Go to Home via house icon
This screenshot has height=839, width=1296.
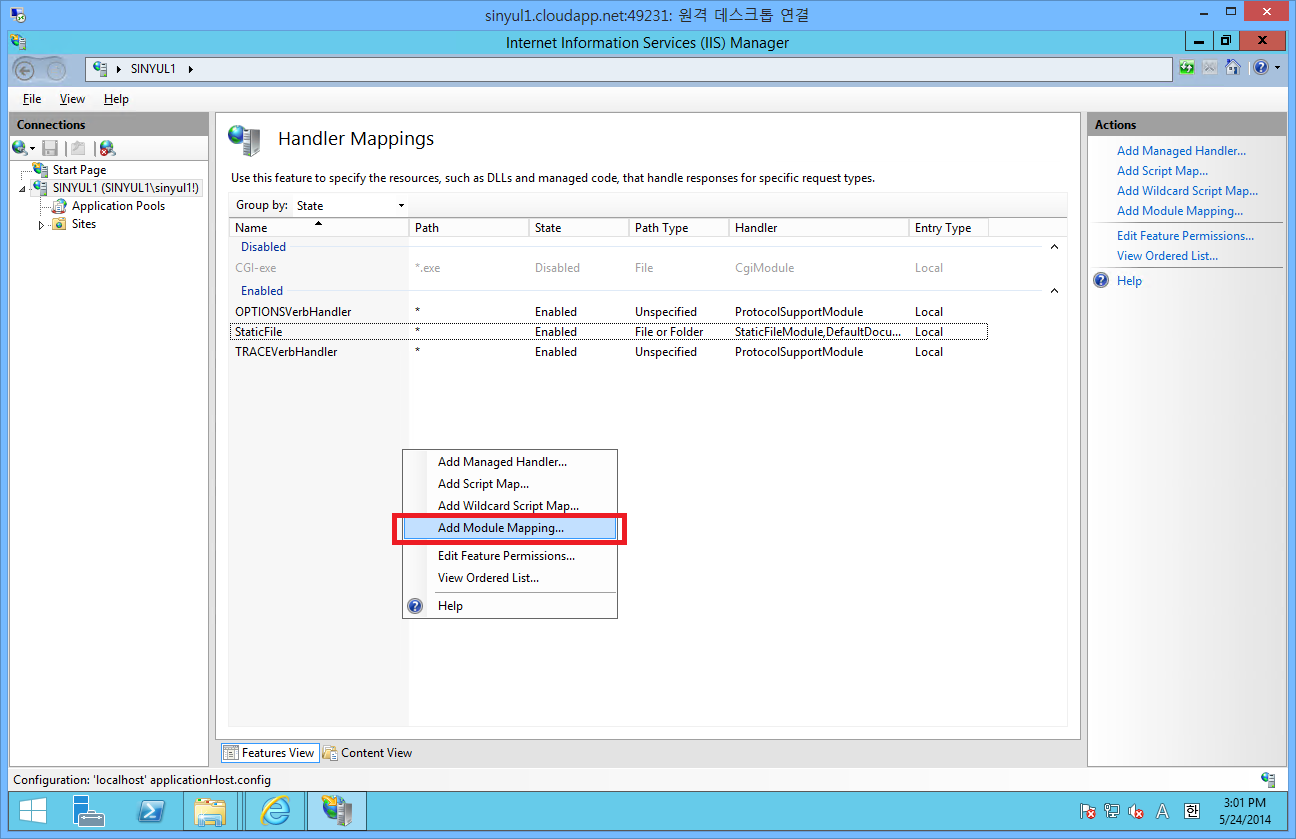coord(1233,67)
